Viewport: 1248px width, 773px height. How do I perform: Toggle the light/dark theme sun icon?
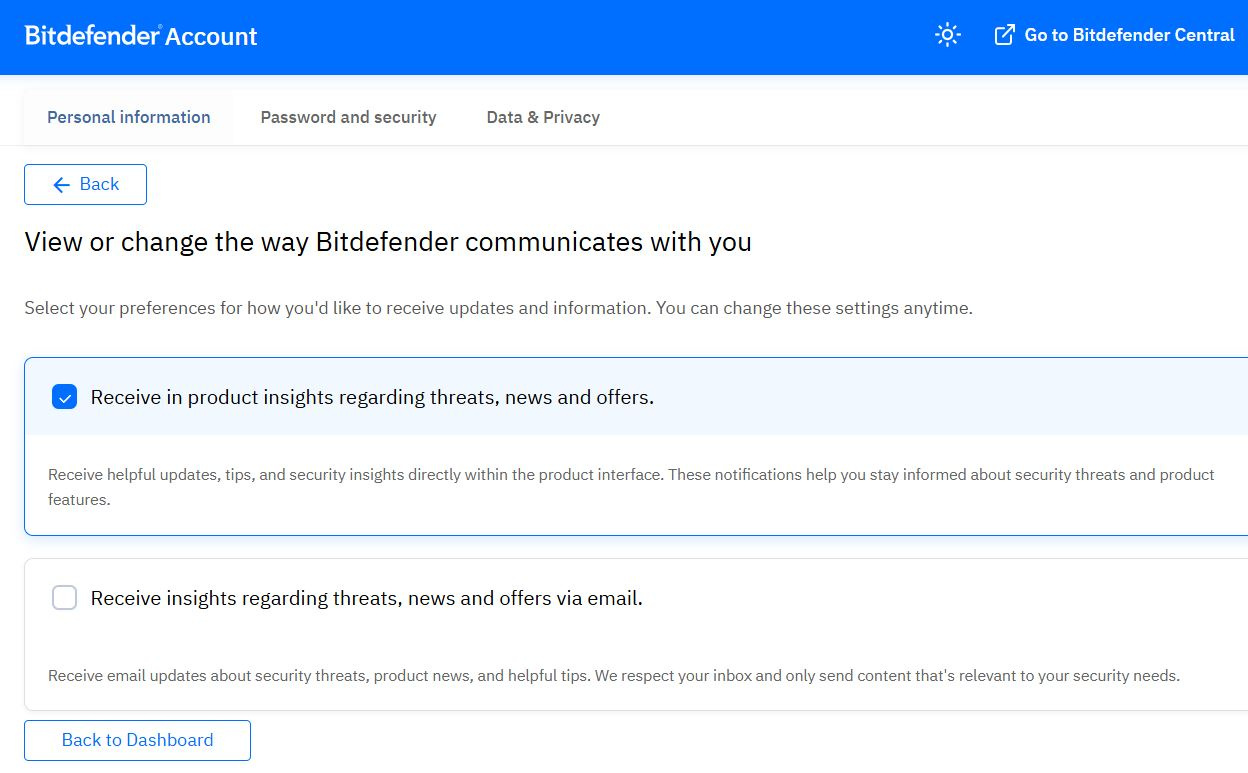[947, 35]
